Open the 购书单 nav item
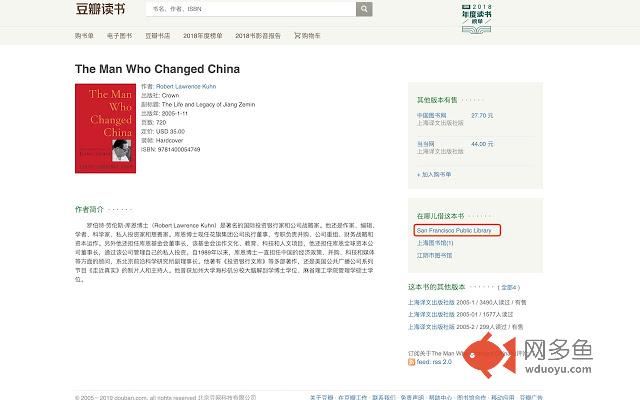This screenshot has height=400, width=640. pos(84,36)
